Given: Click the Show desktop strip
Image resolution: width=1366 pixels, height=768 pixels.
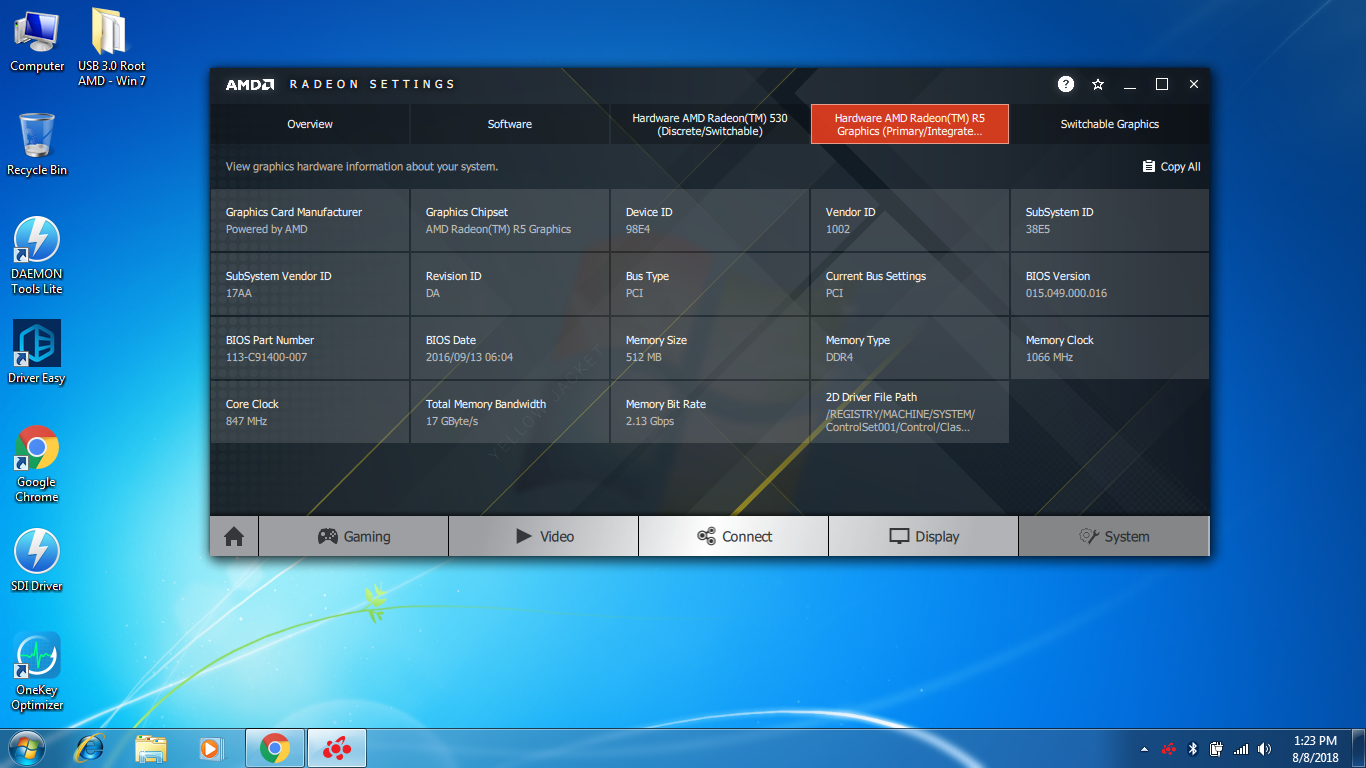Looking at the screenshot, I should (1358, 749).
